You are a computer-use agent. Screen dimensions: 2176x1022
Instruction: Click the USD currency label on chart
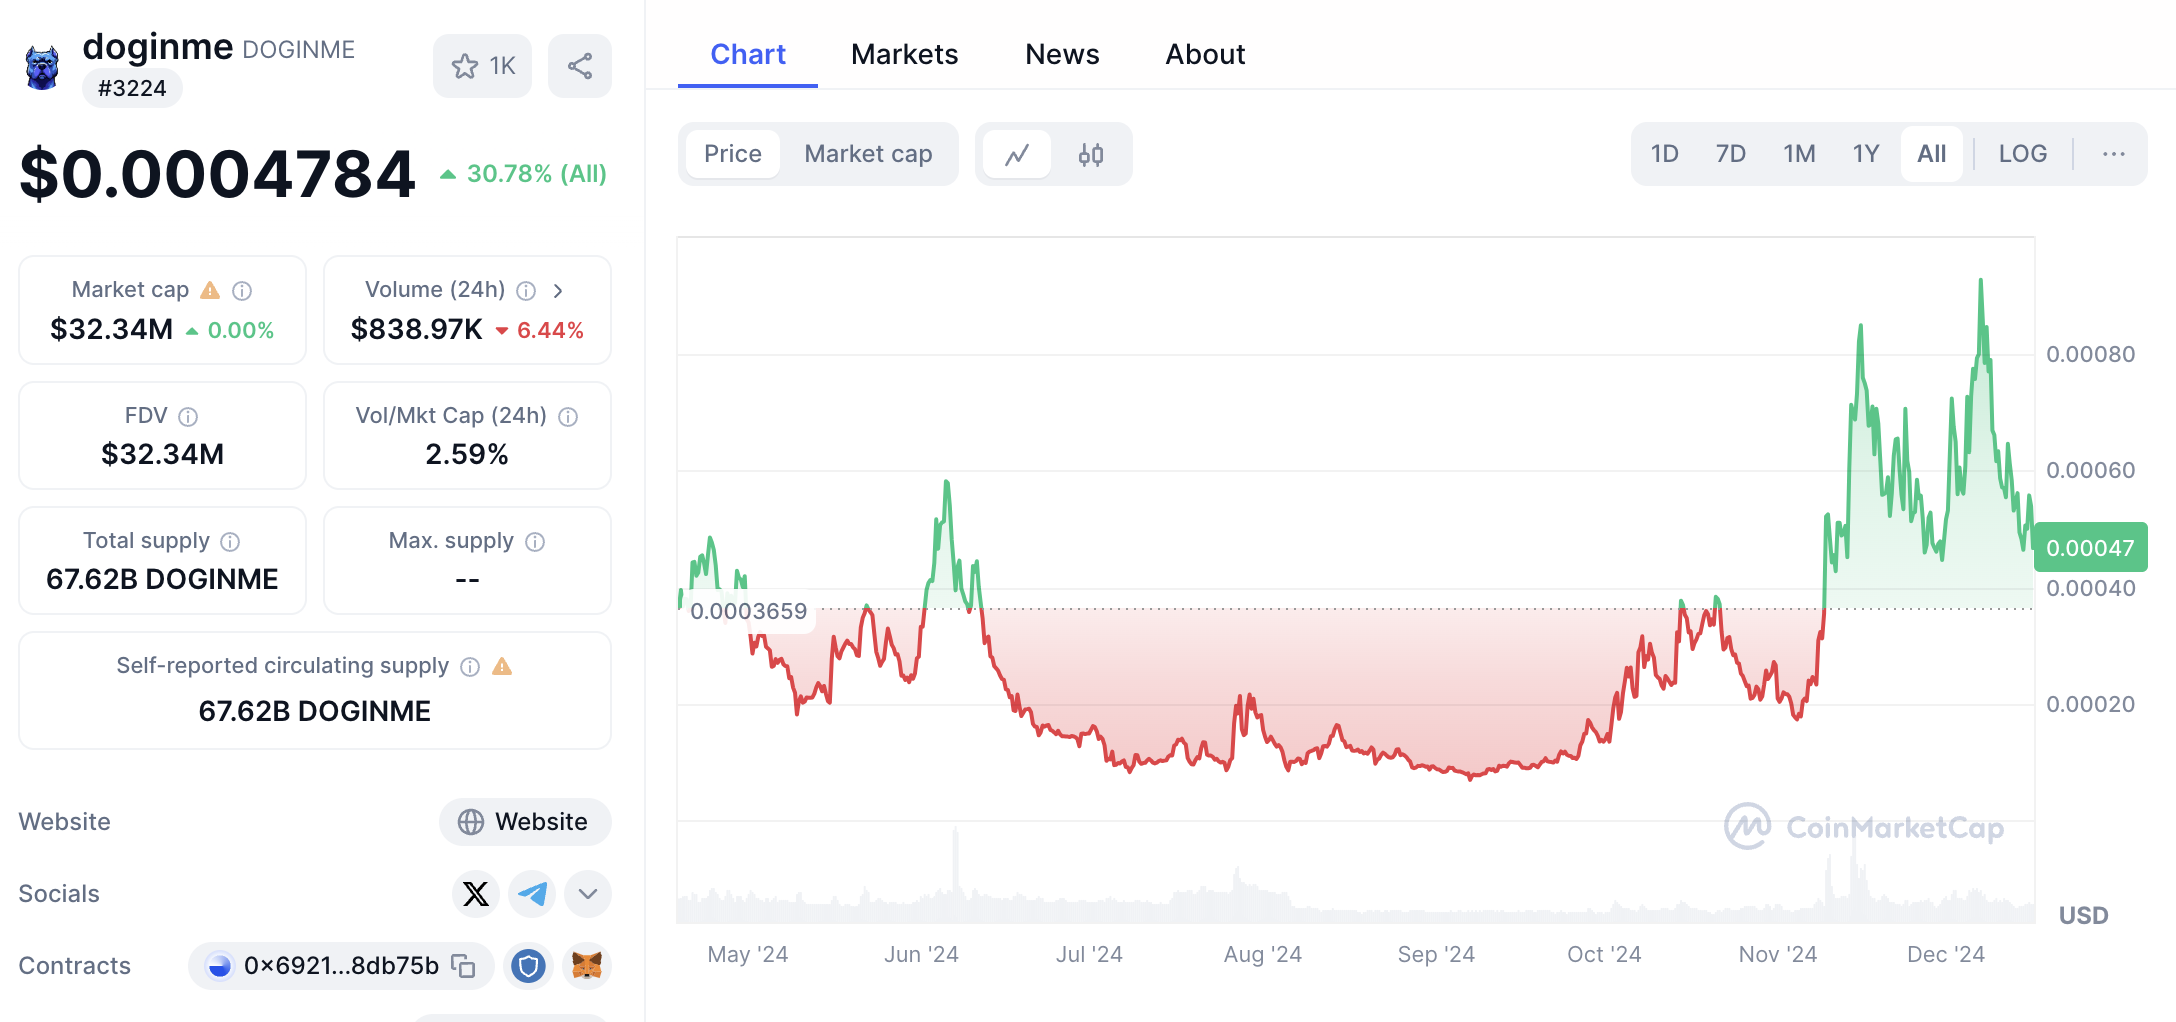(x=2084, y=915)
